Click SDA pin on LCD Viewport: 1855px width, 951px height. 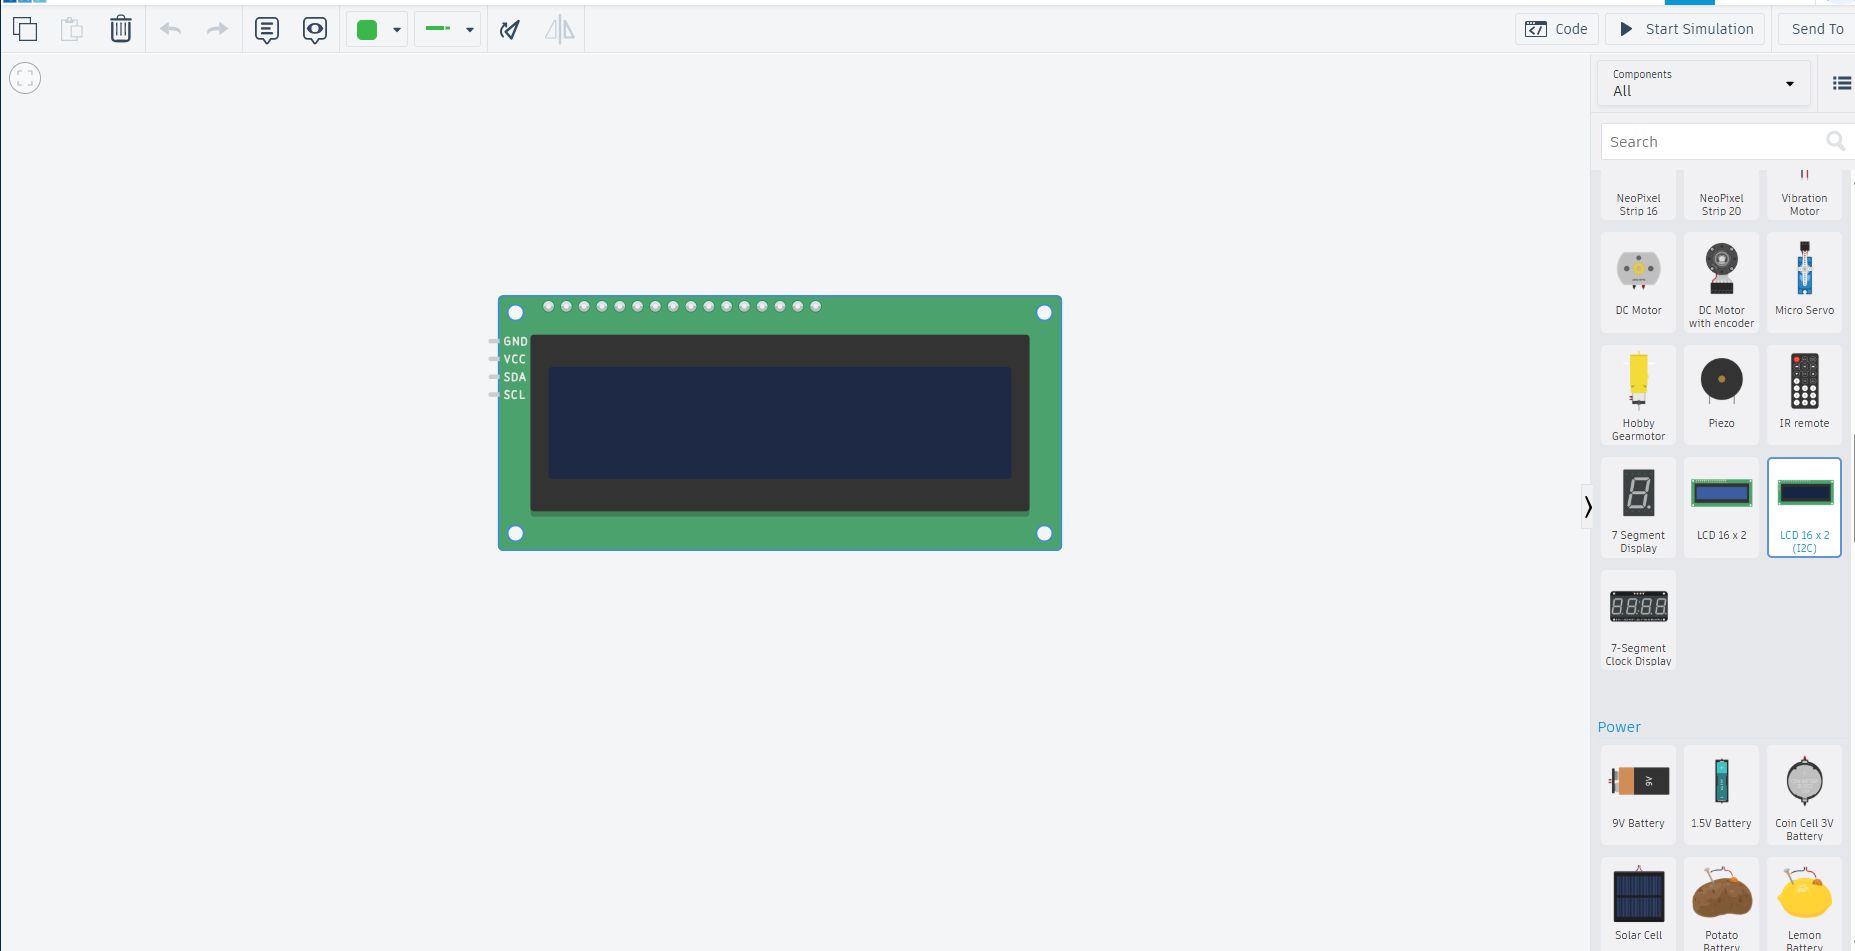494,377
